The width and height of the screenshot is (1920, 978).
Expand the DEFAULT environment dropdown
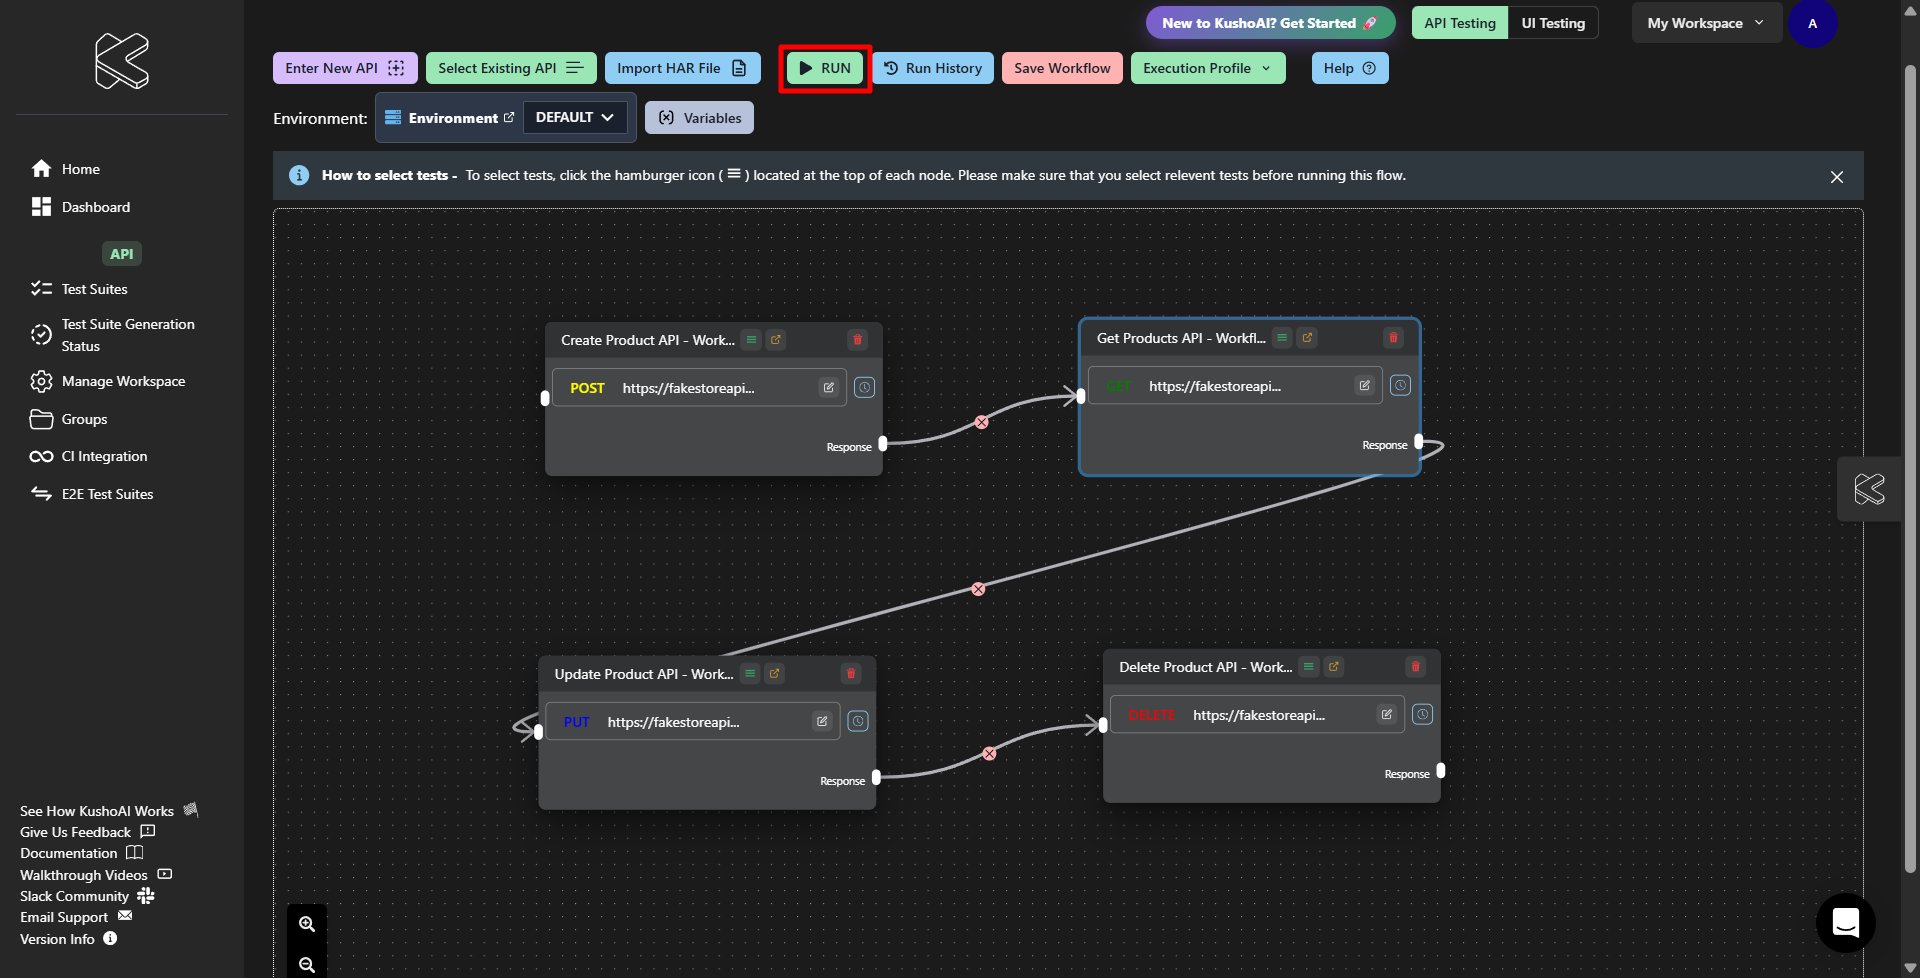coord(575,117)
